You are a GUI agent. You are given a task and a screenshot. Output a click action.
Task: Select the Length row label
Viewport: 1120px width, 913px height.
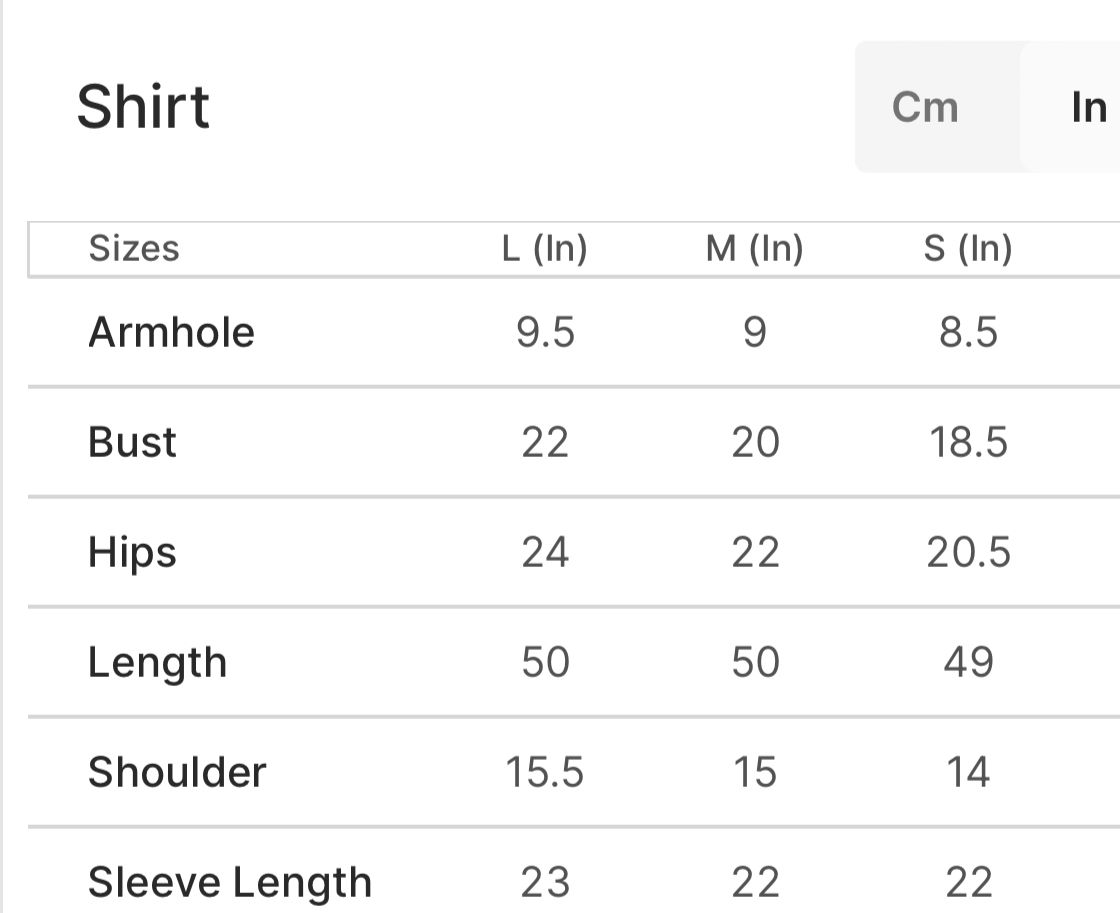pyautogui.click(x=157, y=662)
